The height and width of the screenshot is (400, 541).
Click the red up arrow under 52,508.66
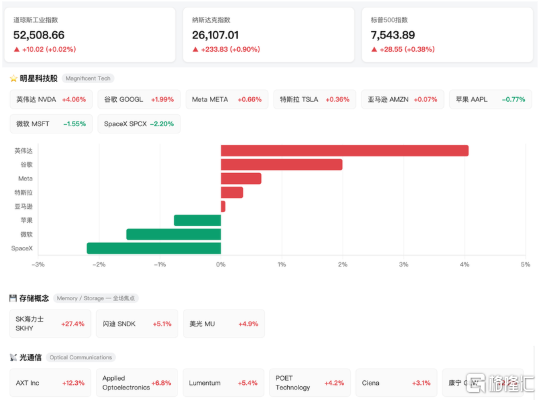point(17,50)
